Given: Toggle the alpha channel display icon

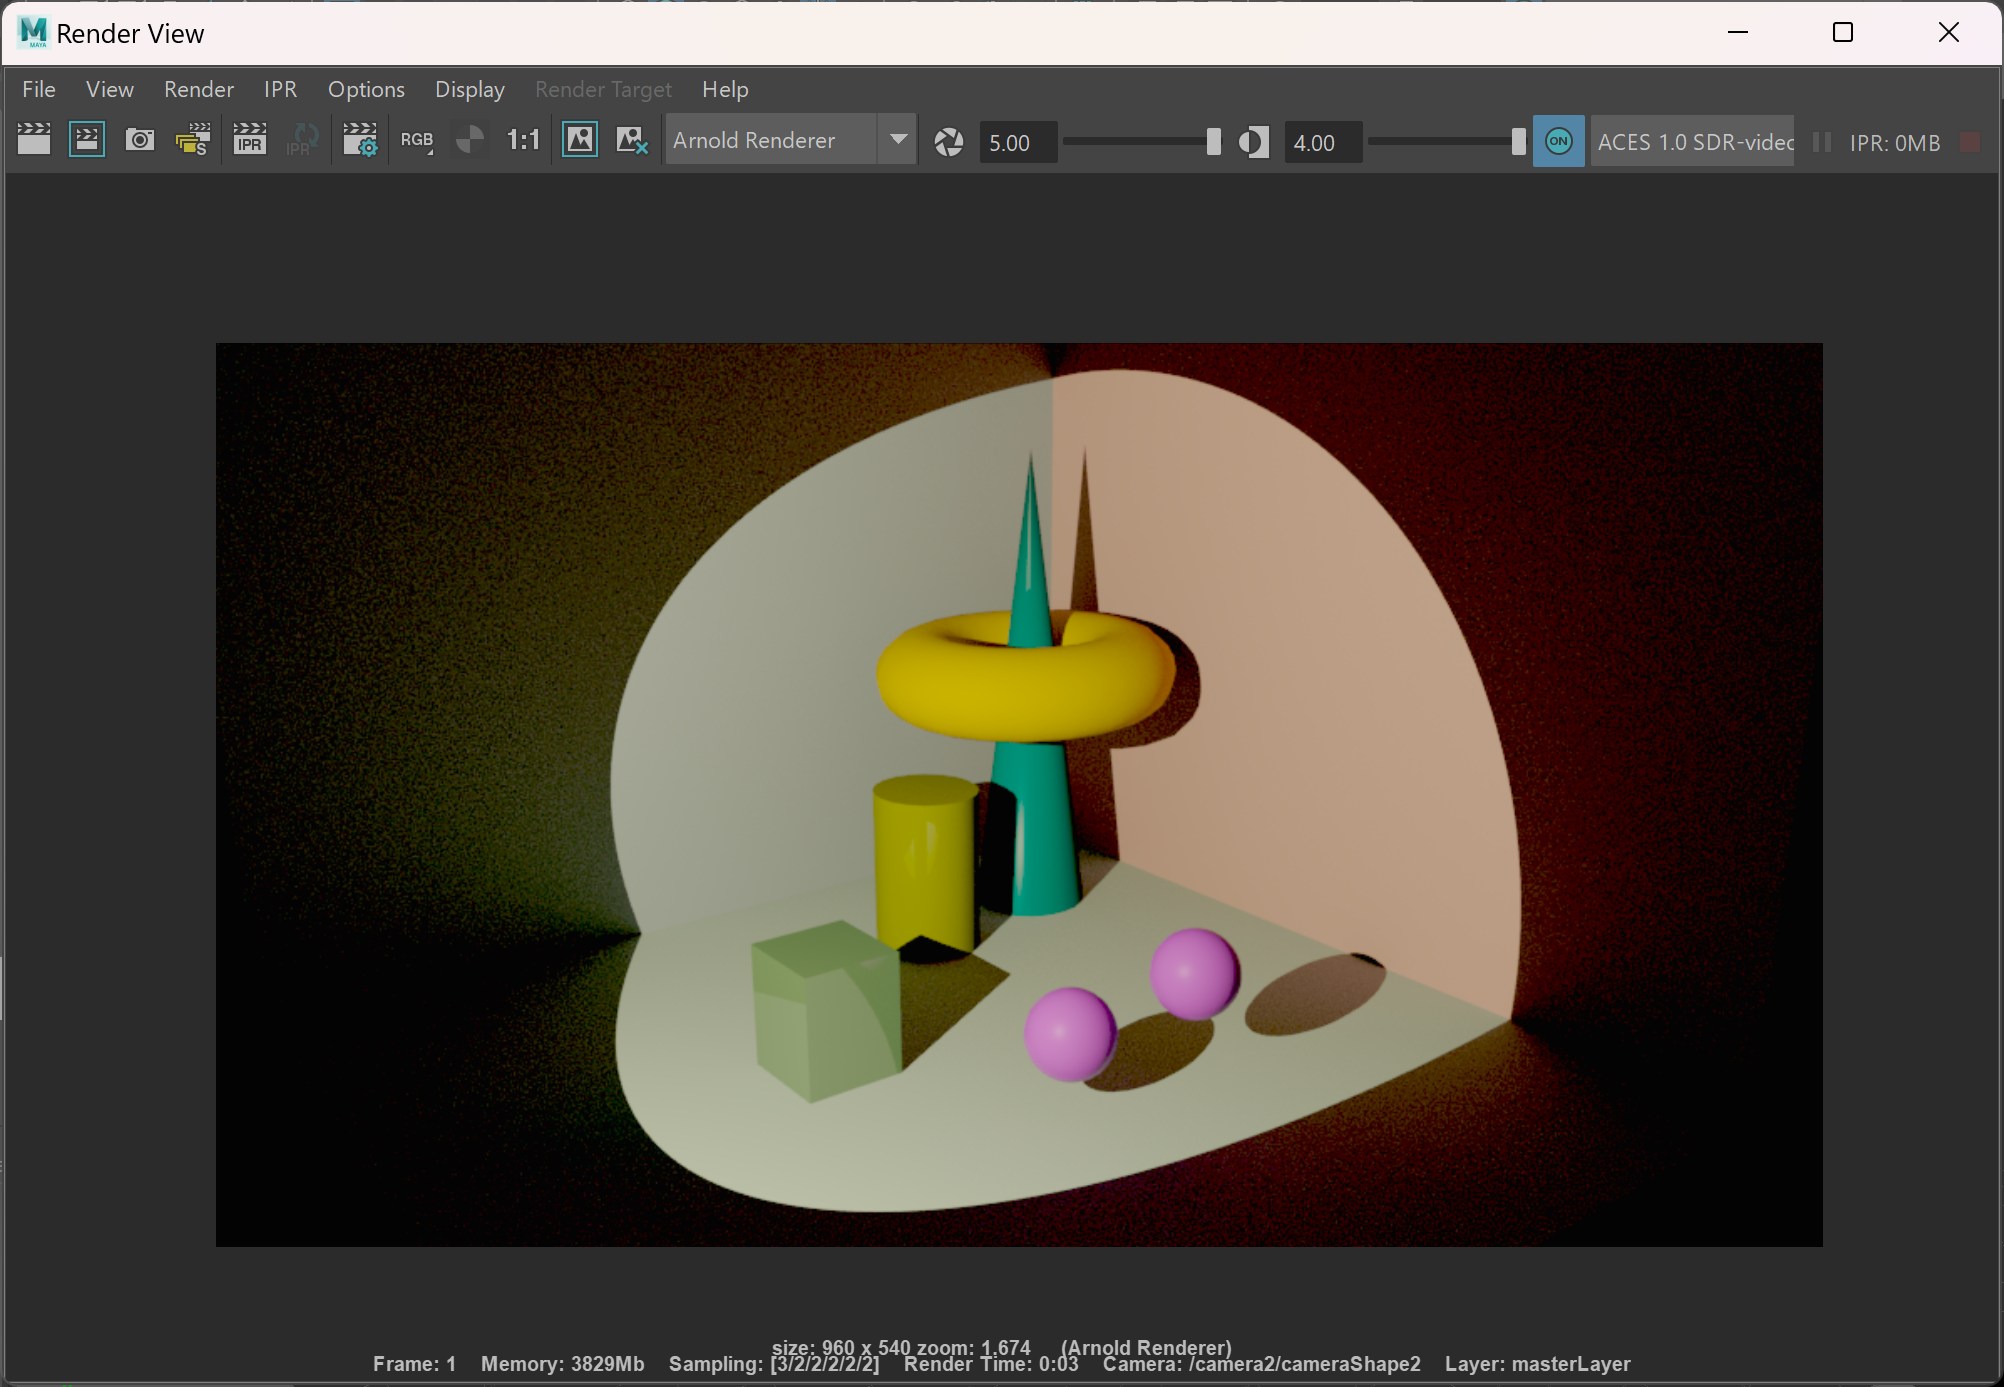Looking at the screenshot, I should [469, 140].
